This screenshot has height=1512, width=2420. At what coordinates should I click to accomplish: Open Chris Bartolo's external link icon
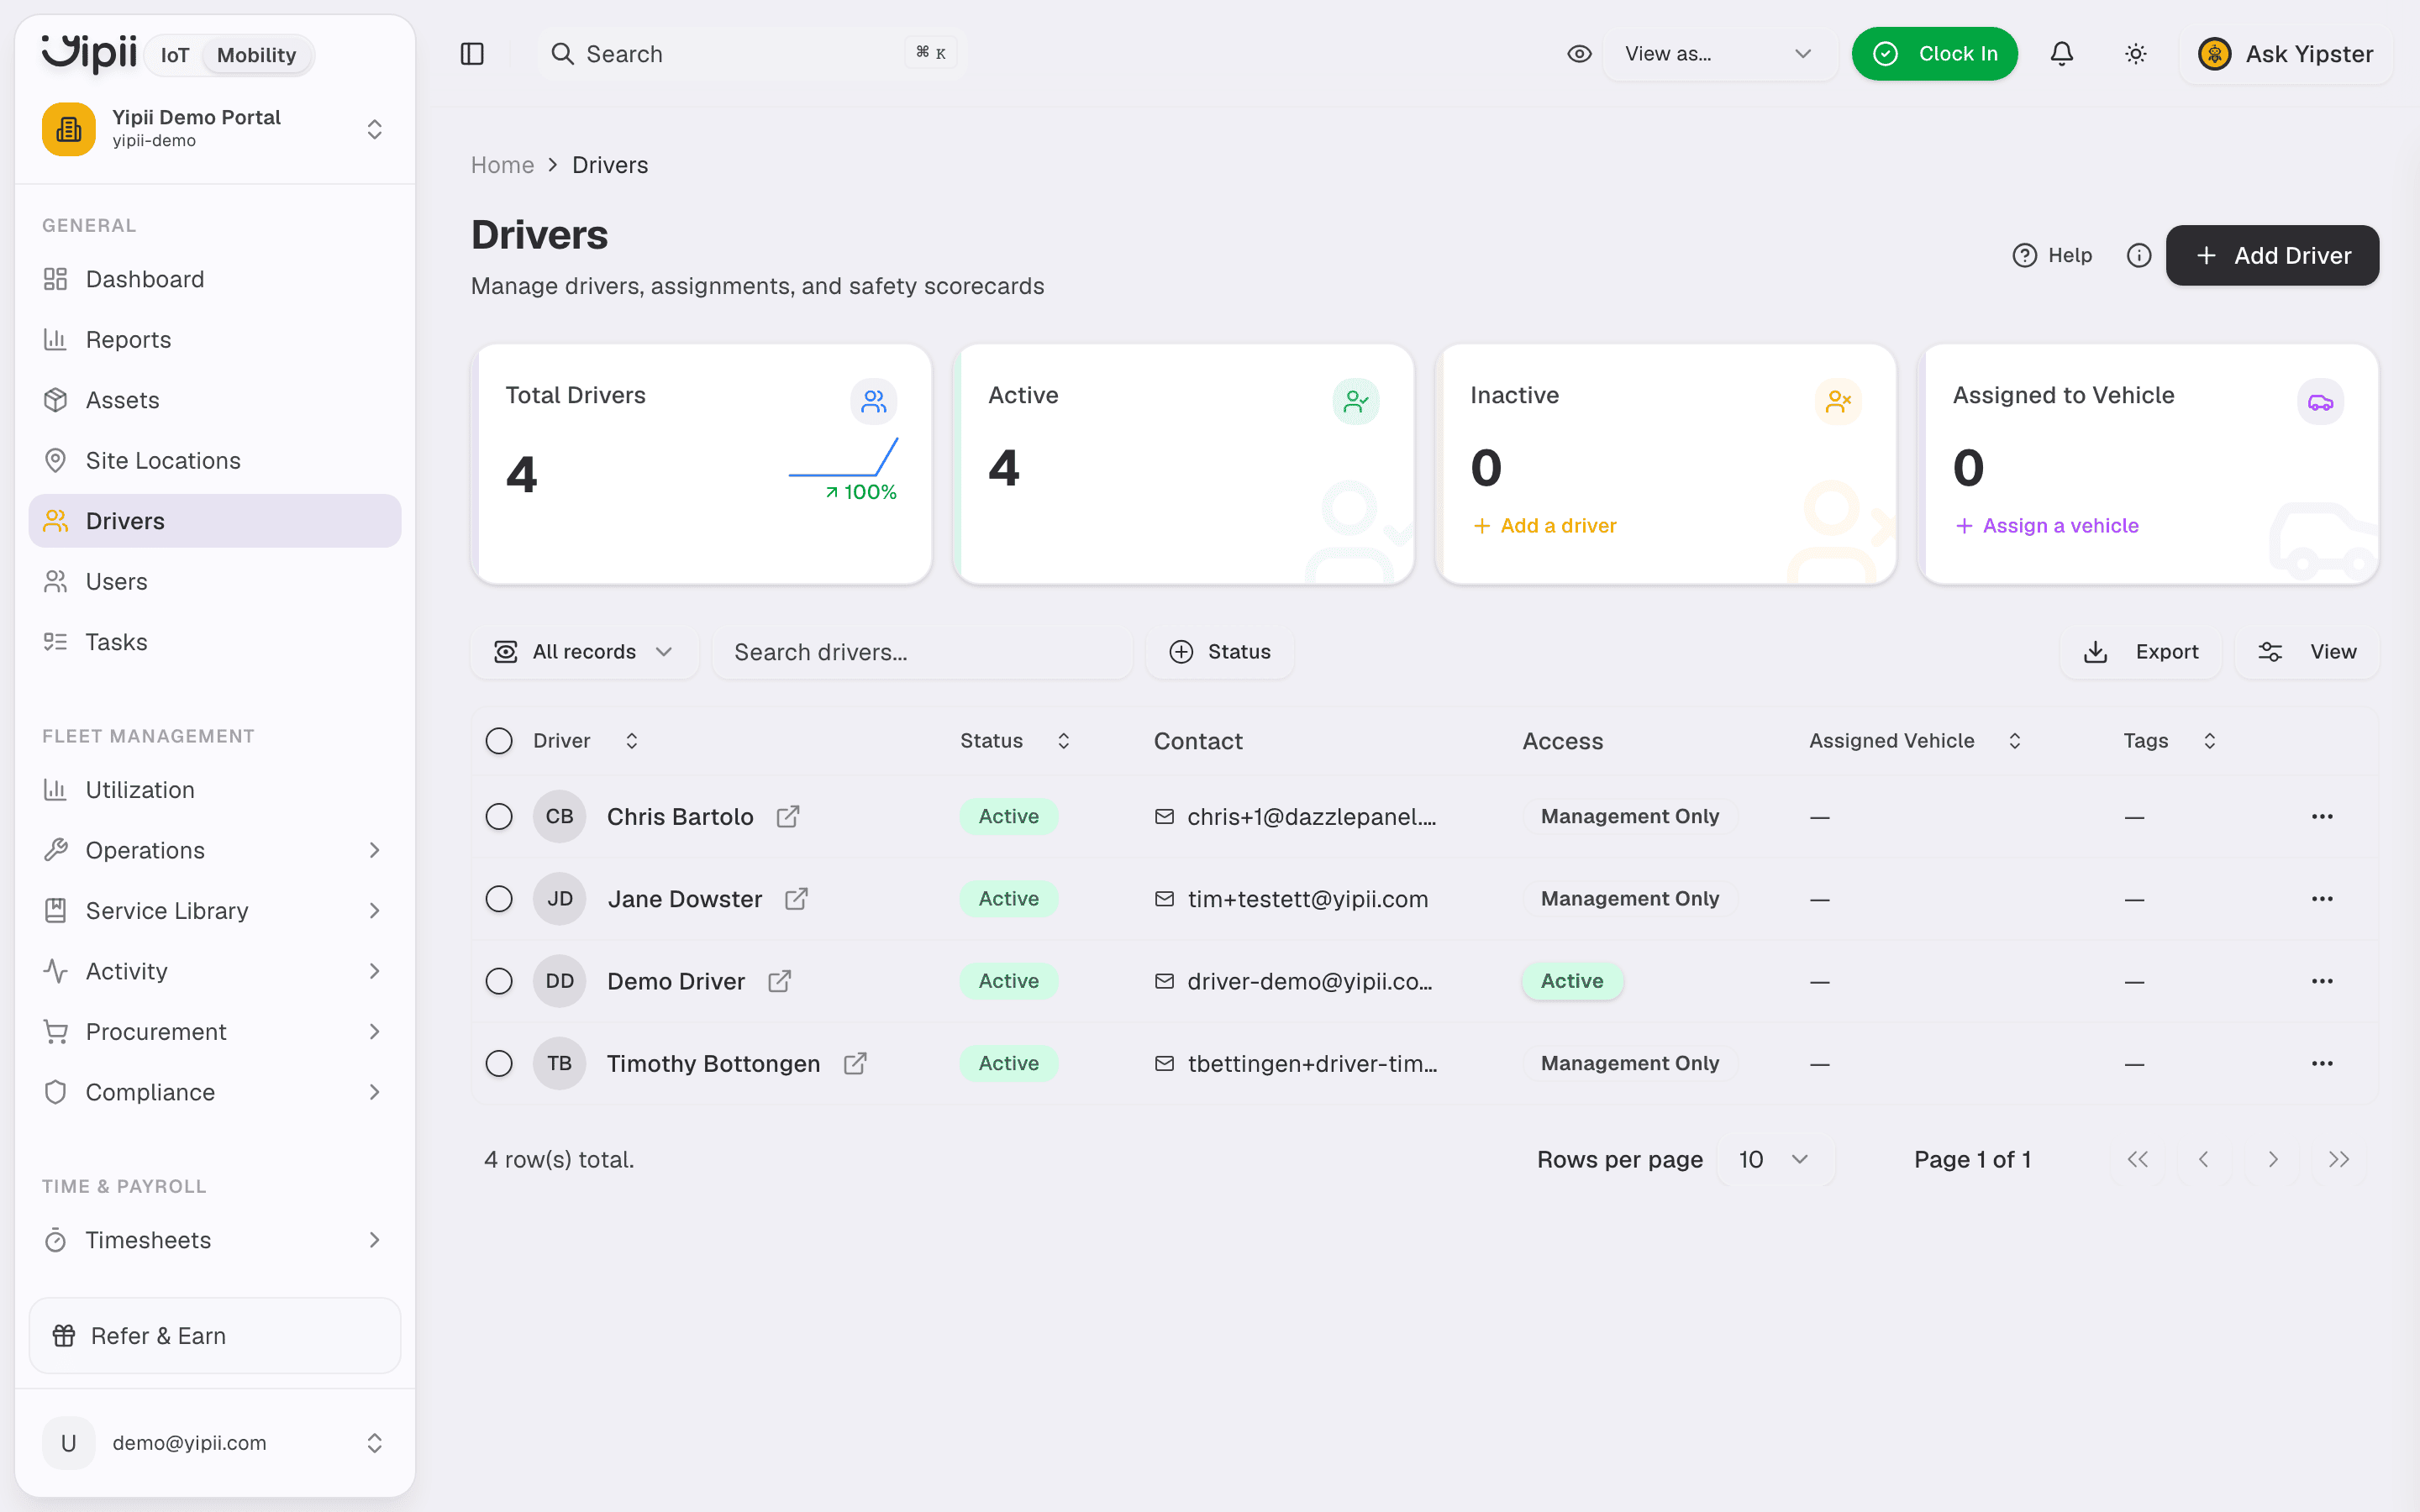pos(788,817)
